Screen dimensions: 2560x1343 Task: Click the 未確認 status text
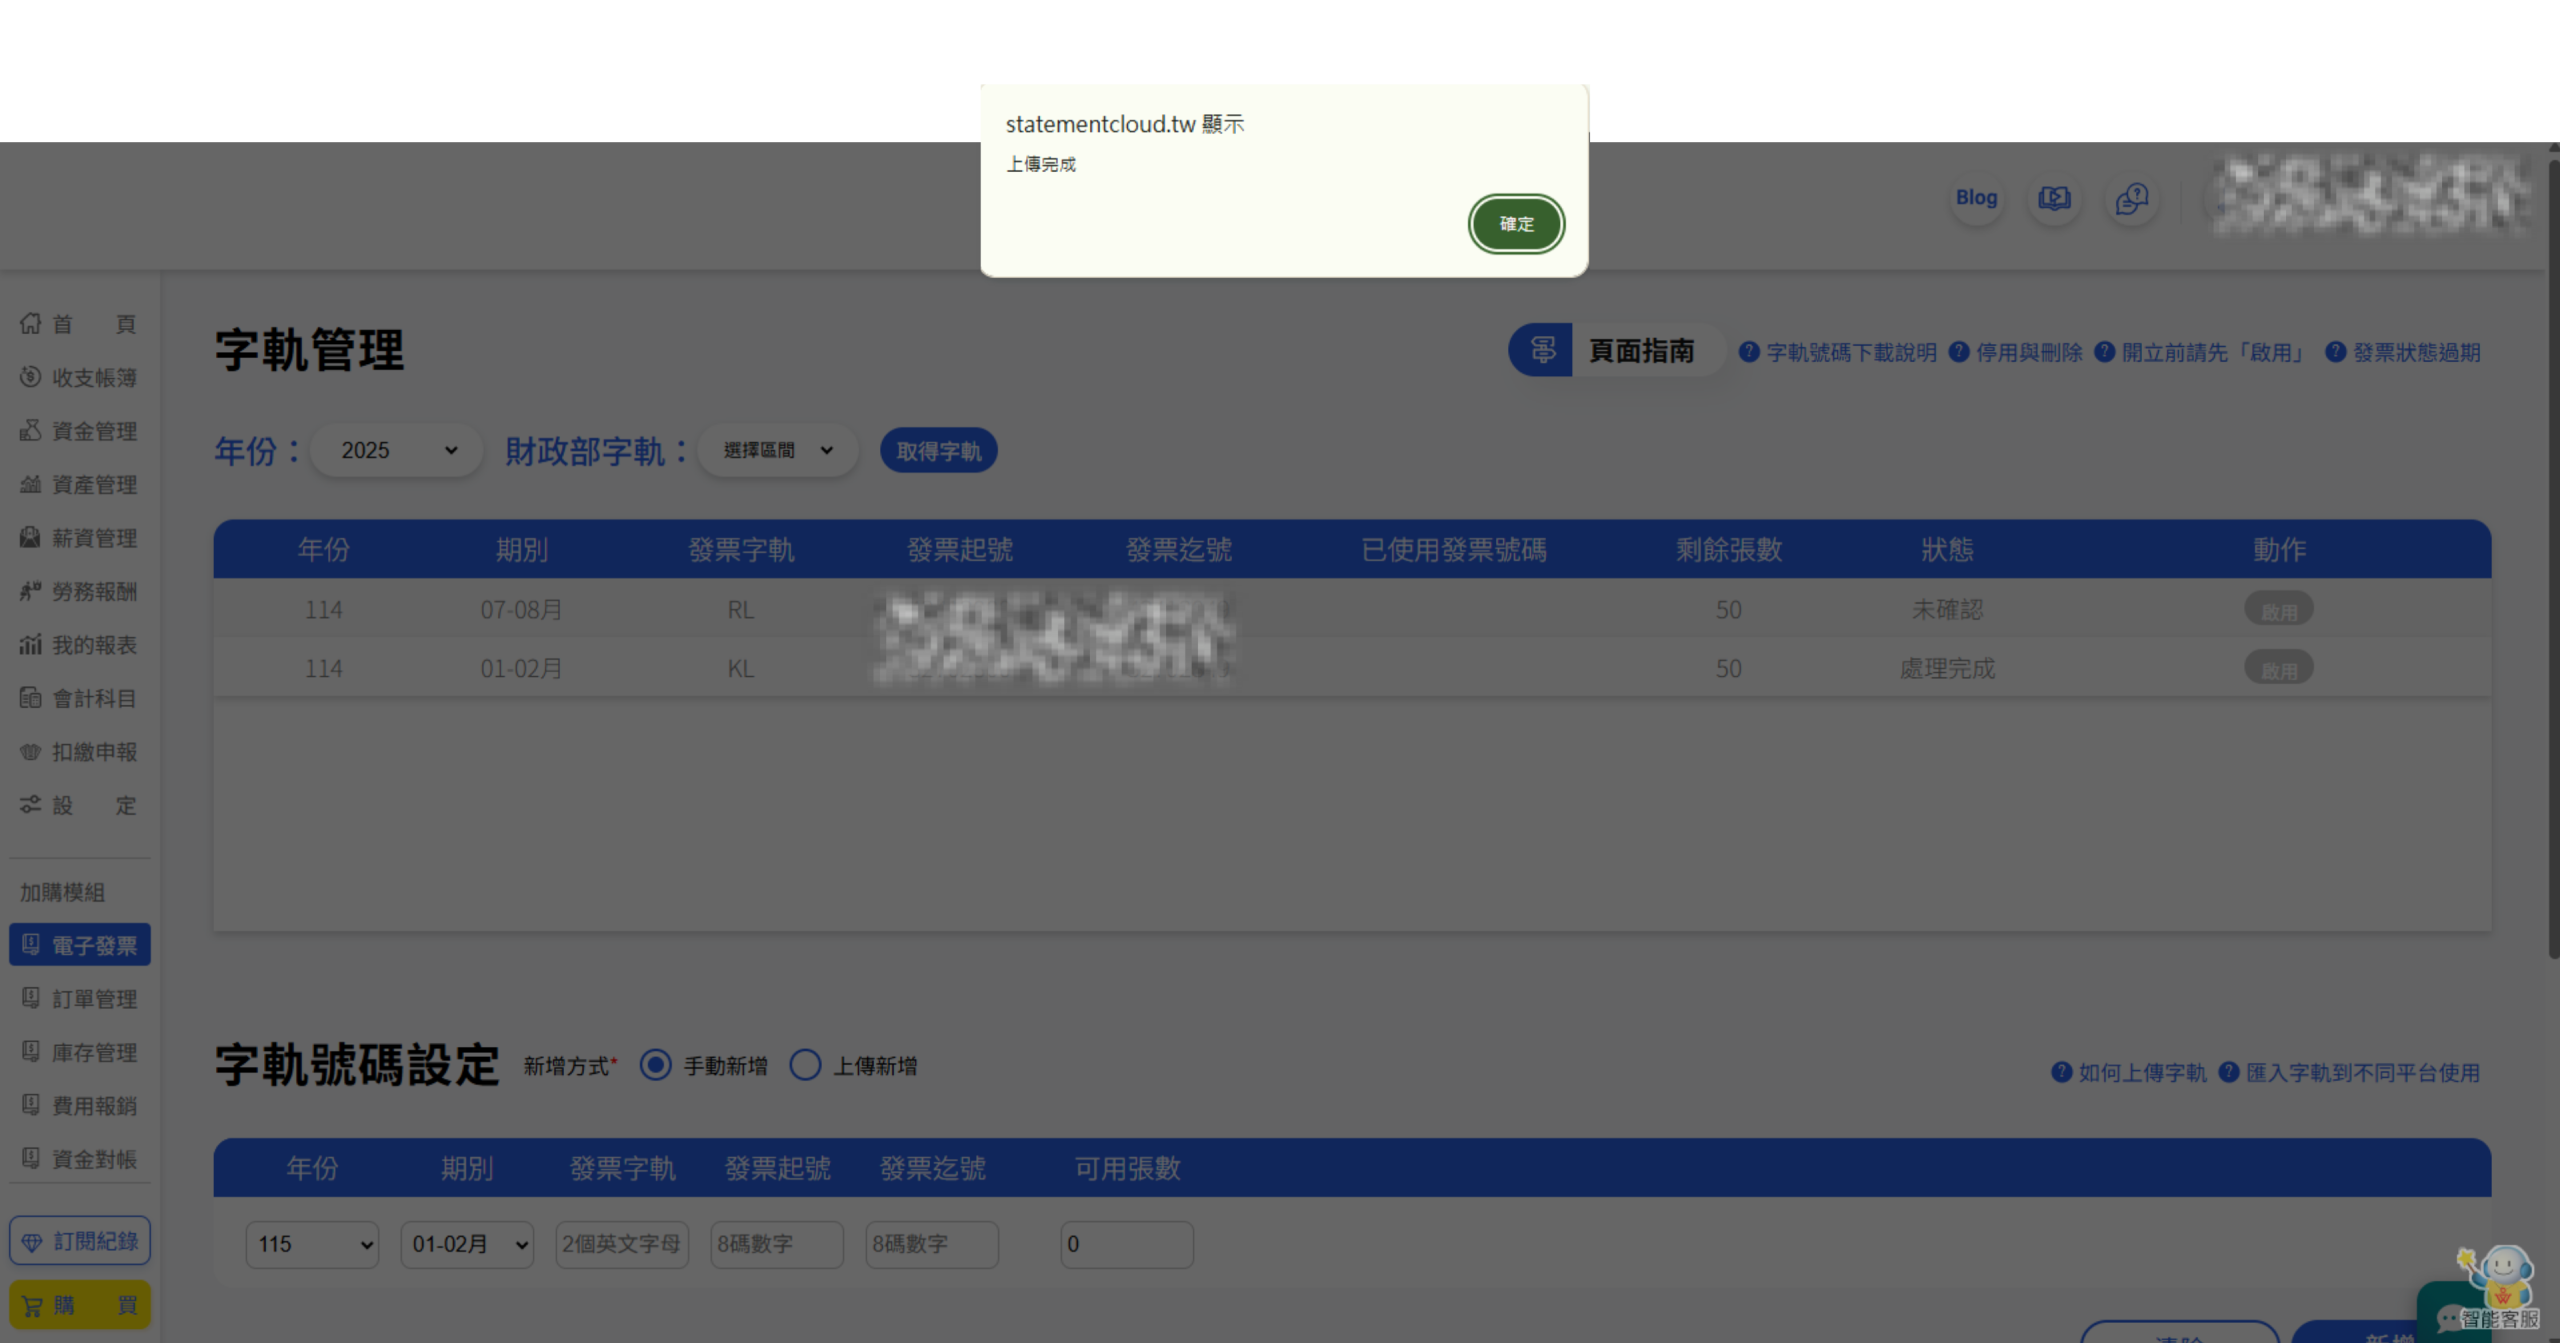[x=1946, y=609]
